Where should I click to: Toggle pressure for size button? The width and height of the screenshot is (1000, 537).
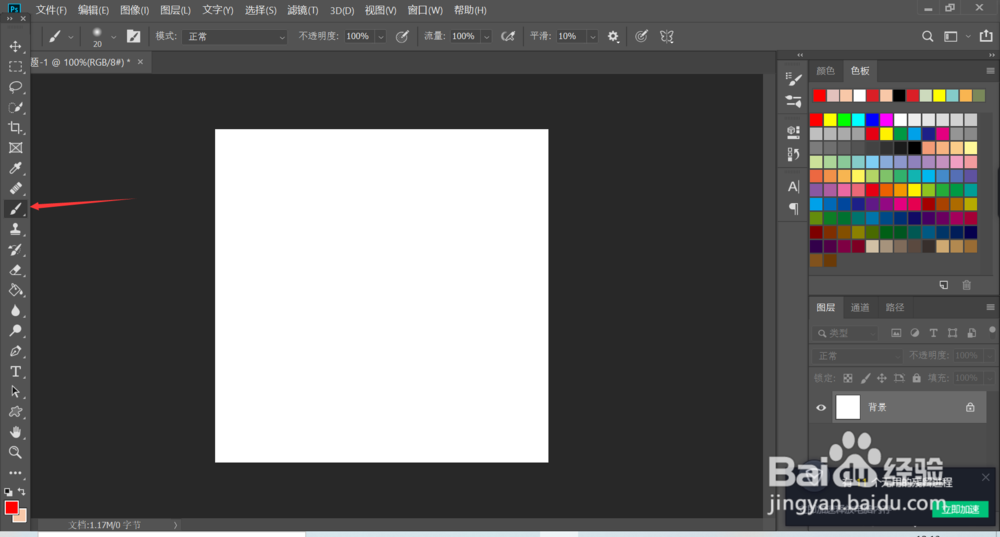(x=642, y=36)
